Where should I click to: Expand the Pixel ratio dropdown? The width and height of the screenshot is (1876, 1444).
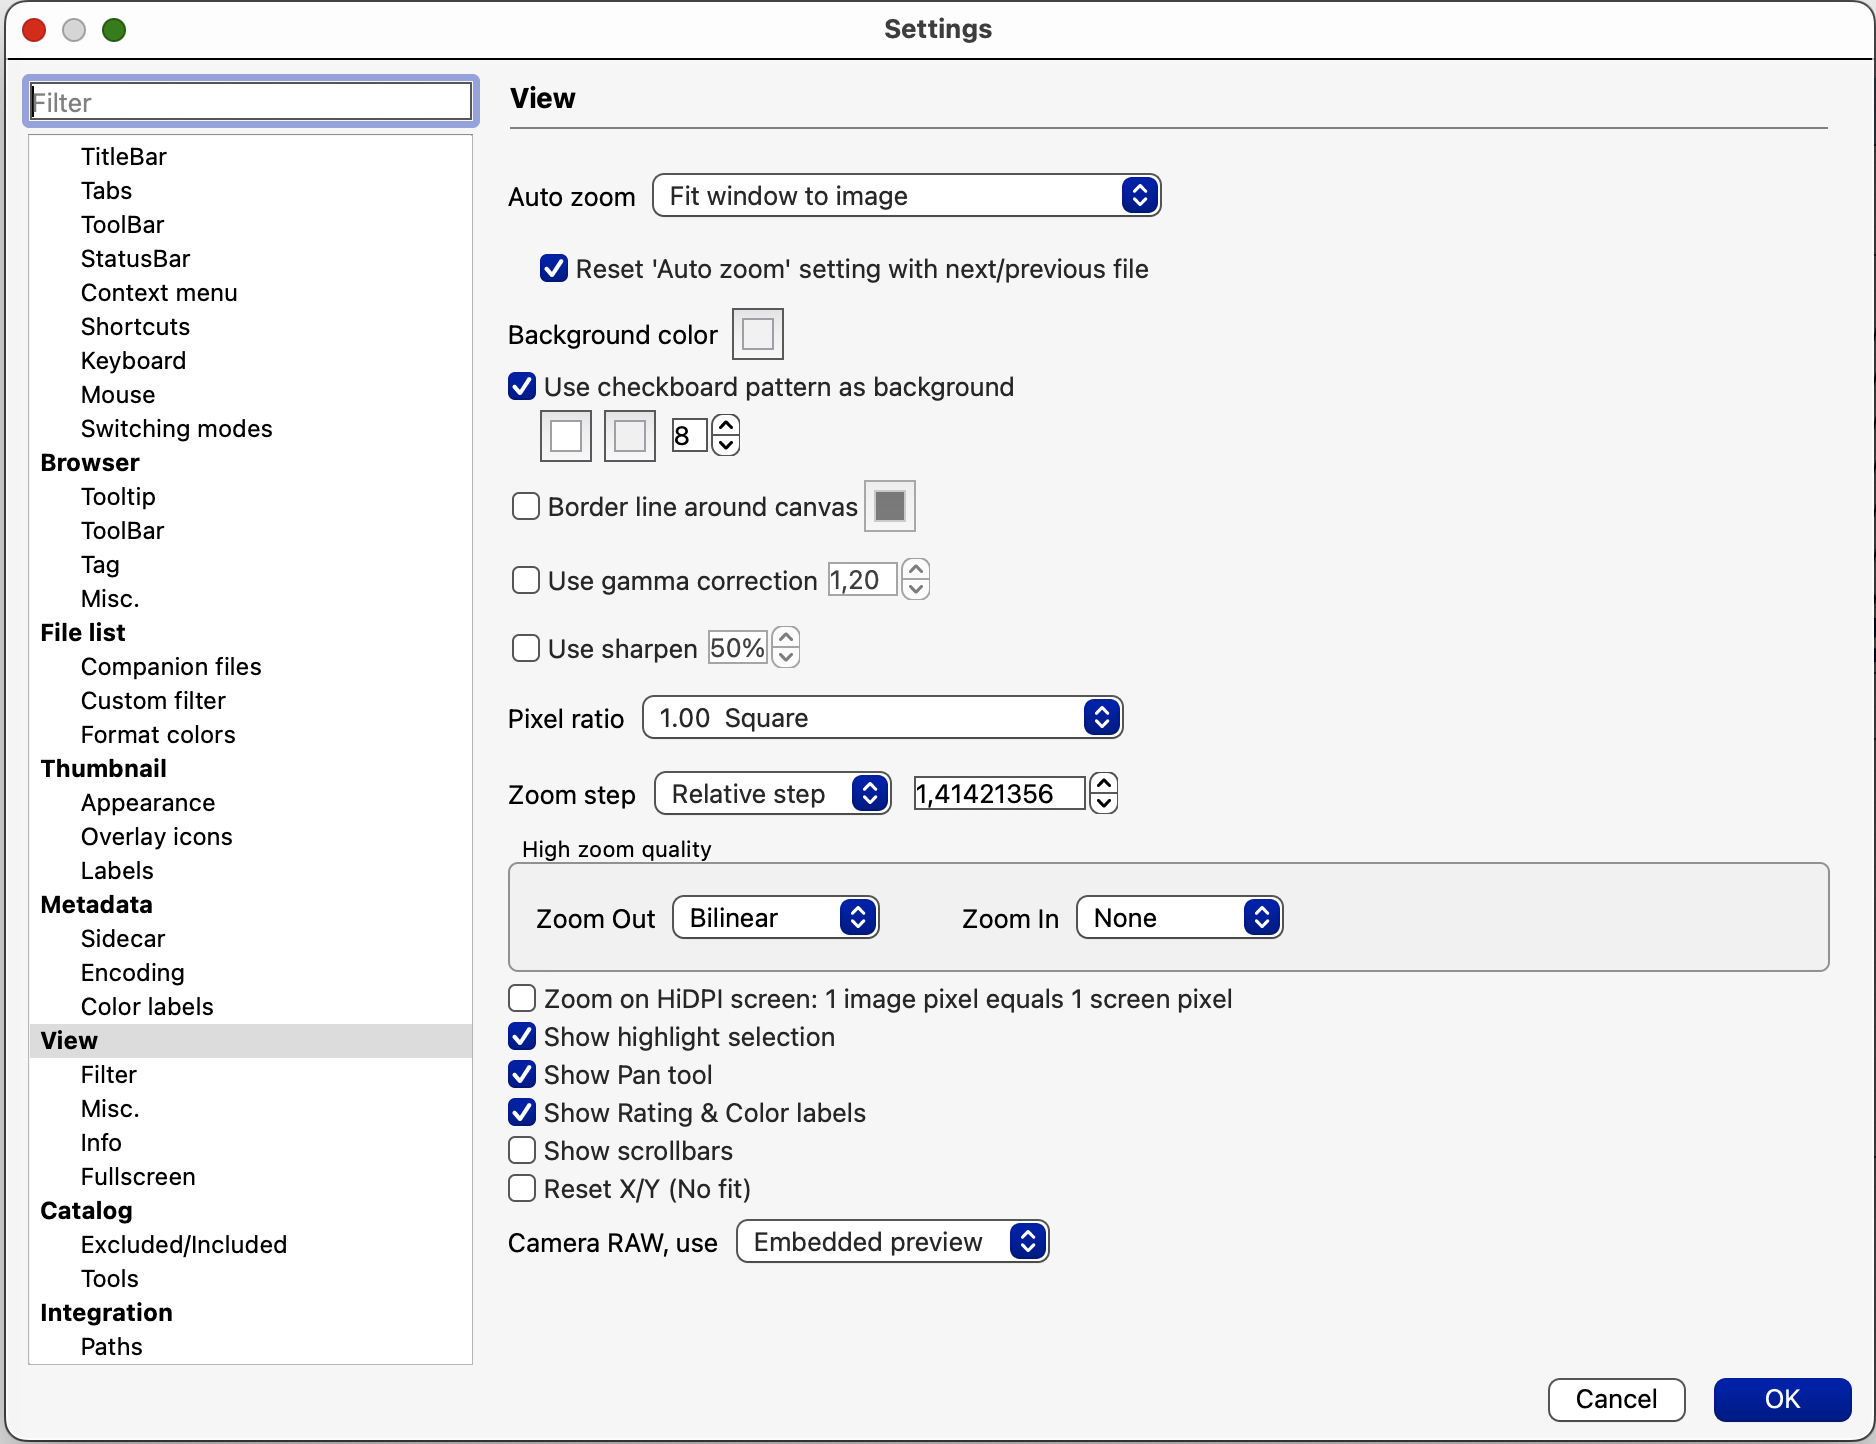point(882,718)
